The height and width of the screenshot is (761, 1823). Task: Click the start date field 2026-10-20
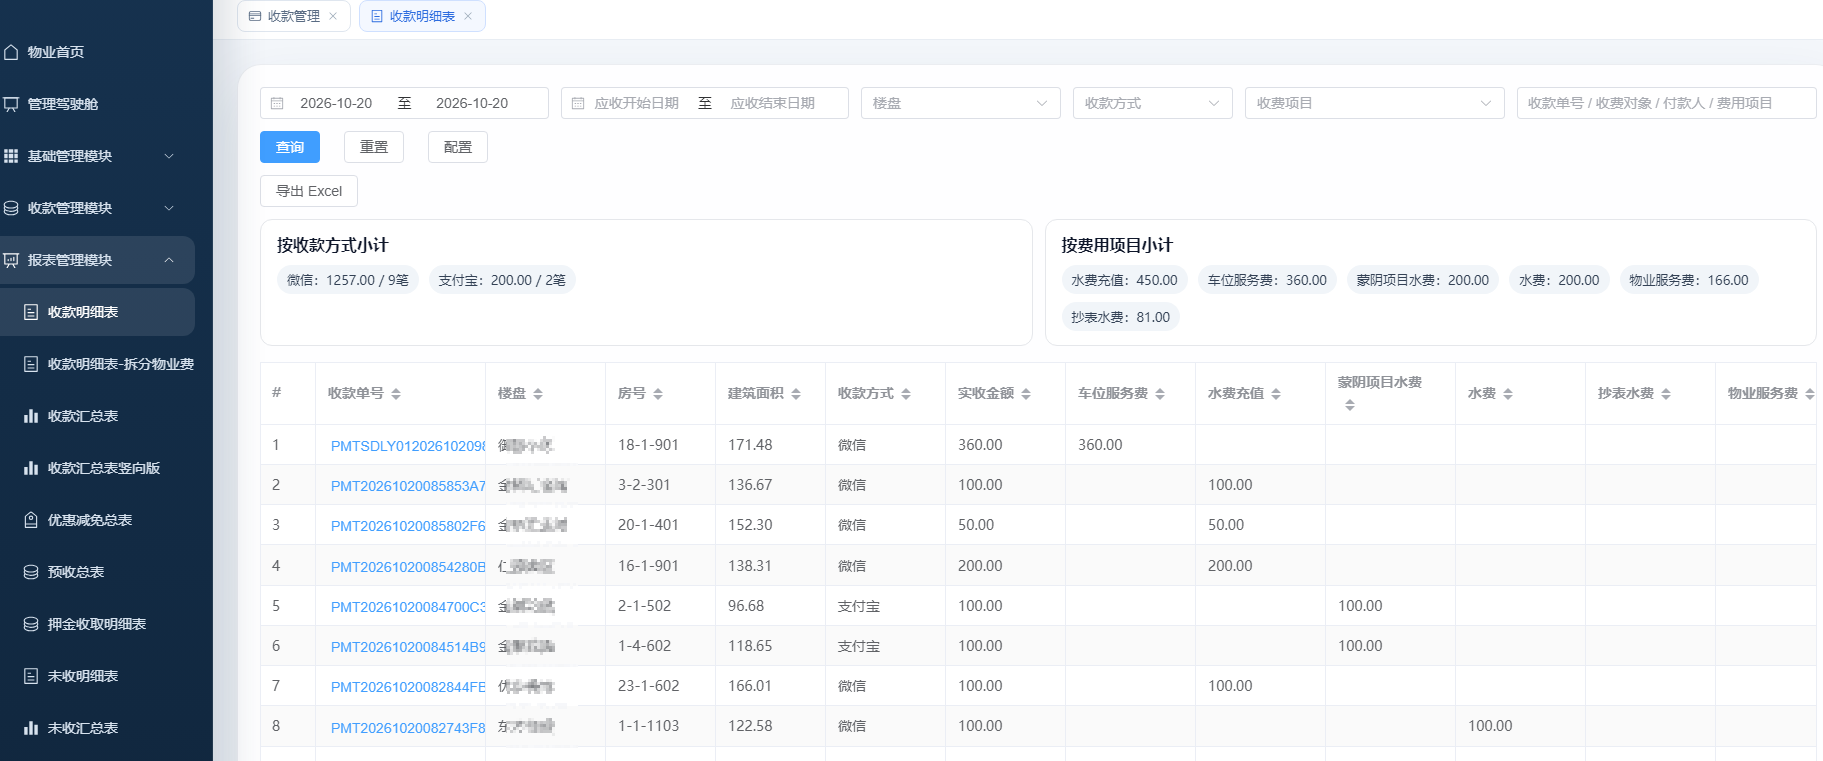point(336,103)
